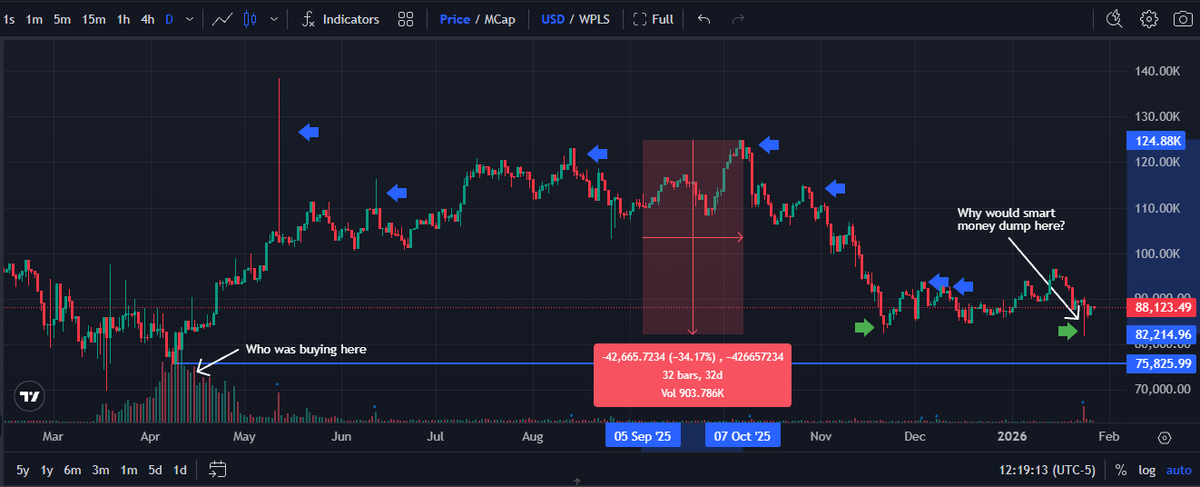Set date range to 3m
The image size is (1200, 487).
click(x=101, y=469)
